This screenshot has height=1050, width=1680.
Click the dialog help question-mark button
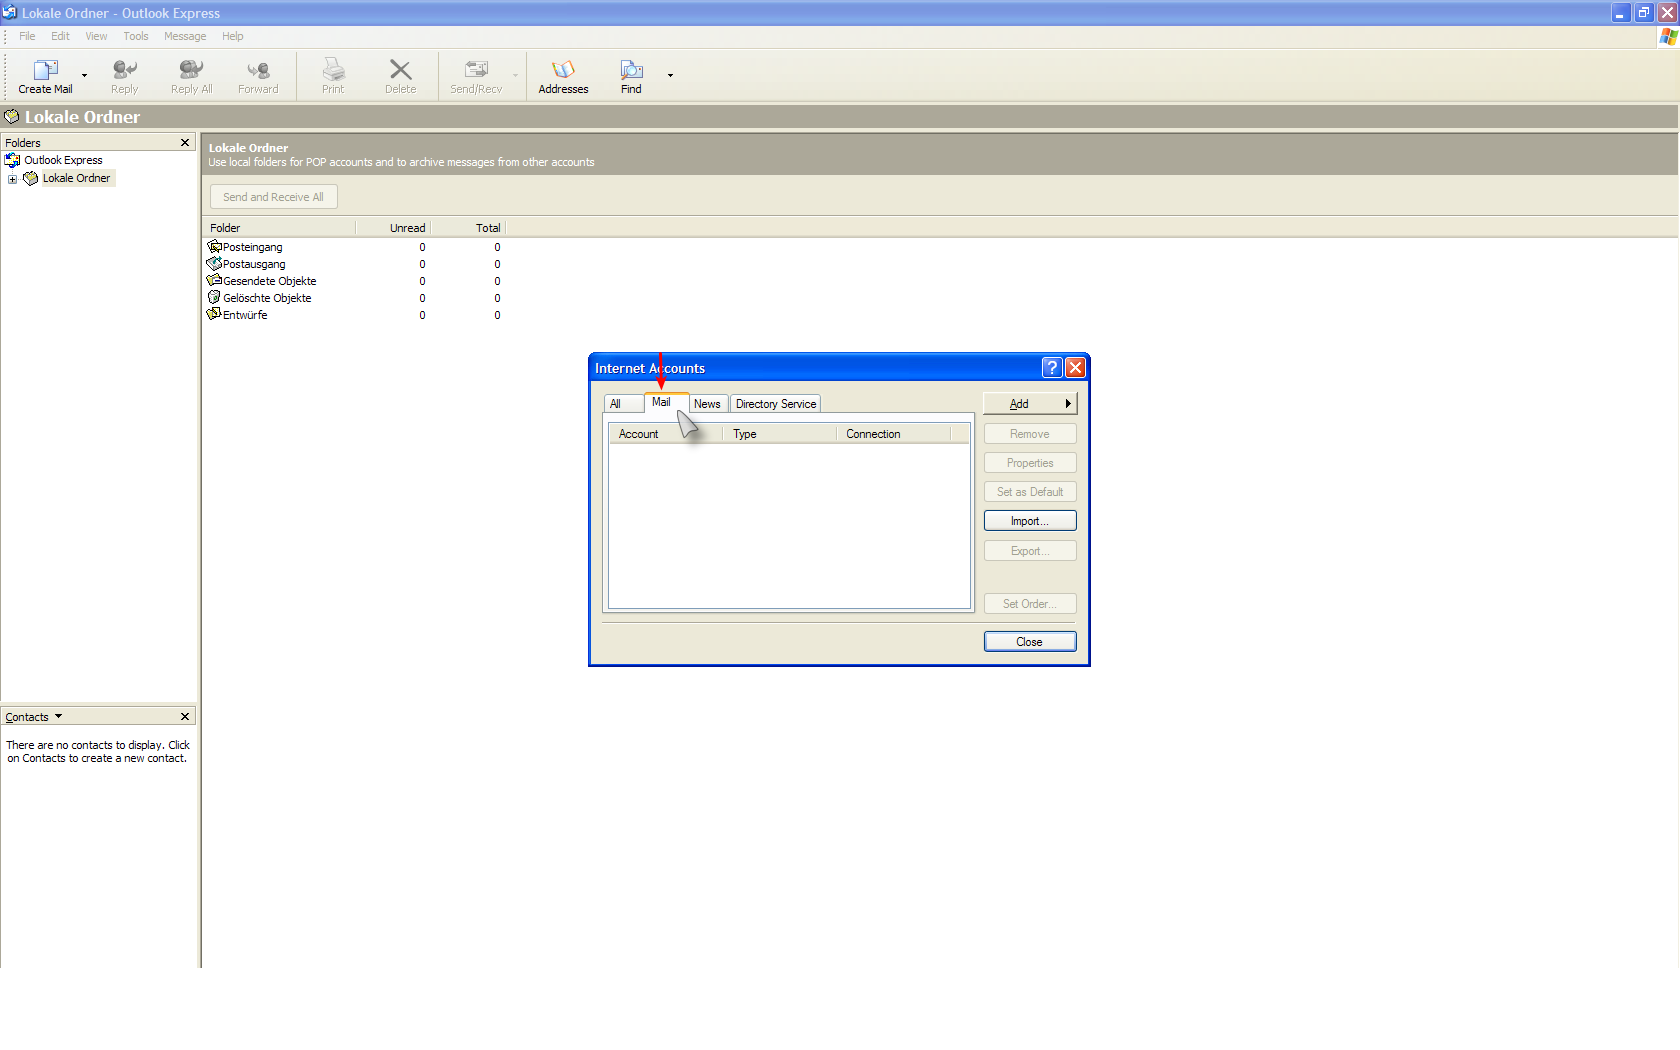[x=1051, y=368]
